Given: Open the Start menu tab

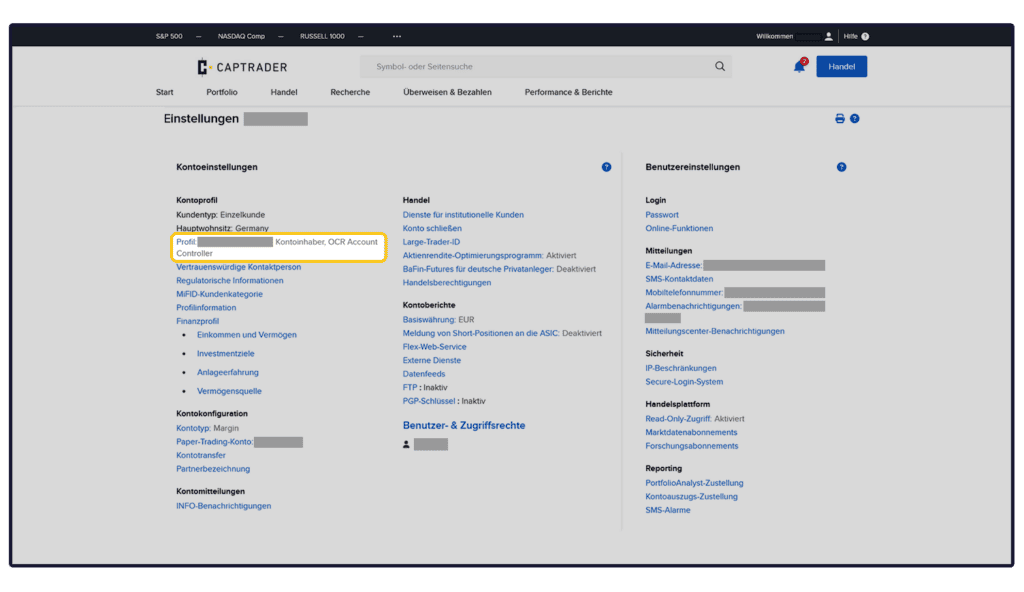Looking at the screenshot, I should 165,92.
